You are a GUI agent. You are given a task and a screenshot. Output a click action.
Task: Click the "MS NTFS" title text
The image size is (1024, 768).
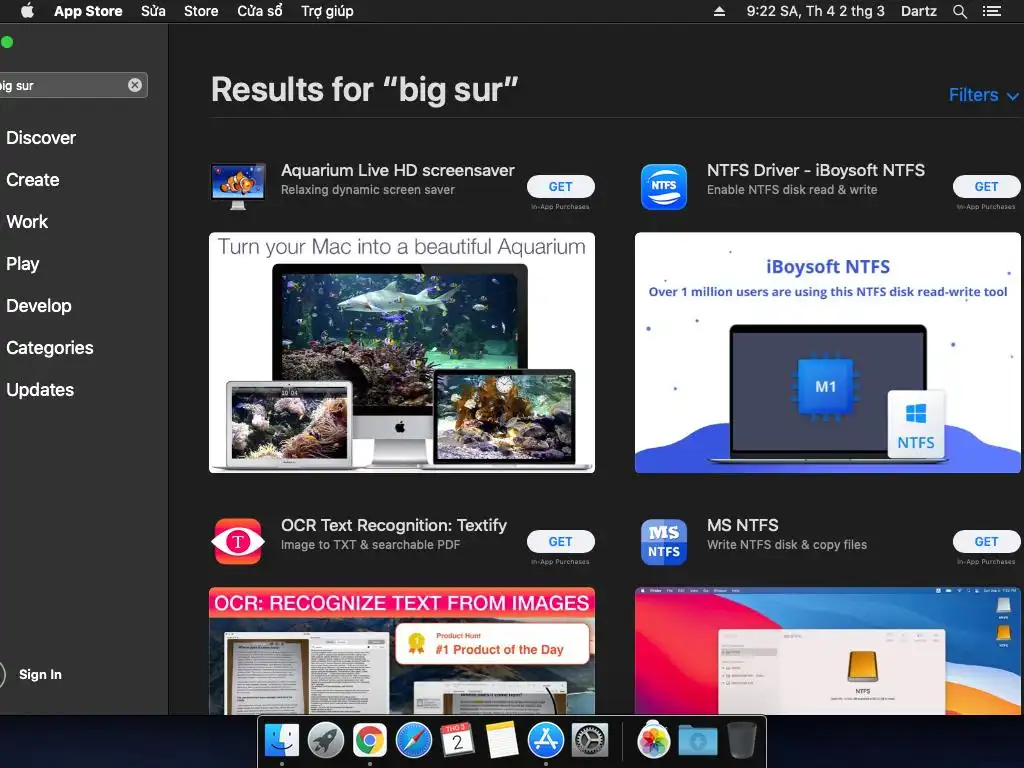[743, 526]
